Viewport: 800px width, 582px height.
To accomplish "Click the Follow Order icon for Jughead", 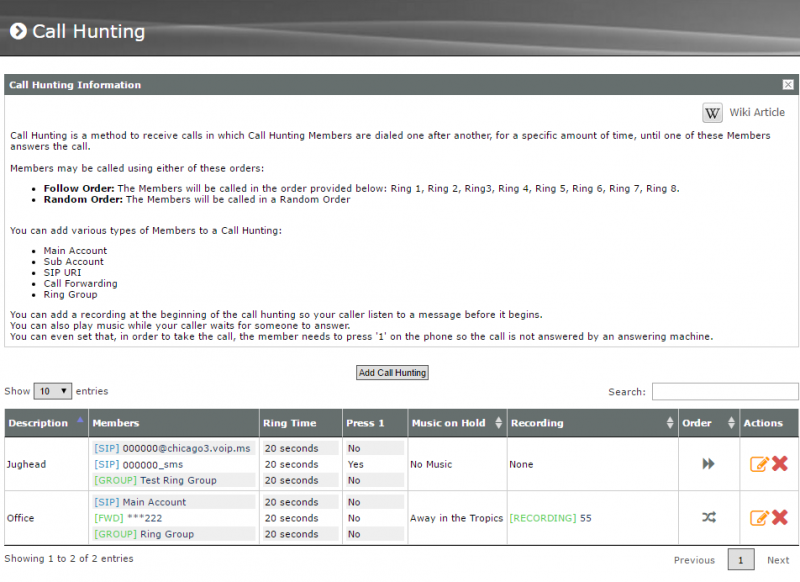I will [708, 464].
